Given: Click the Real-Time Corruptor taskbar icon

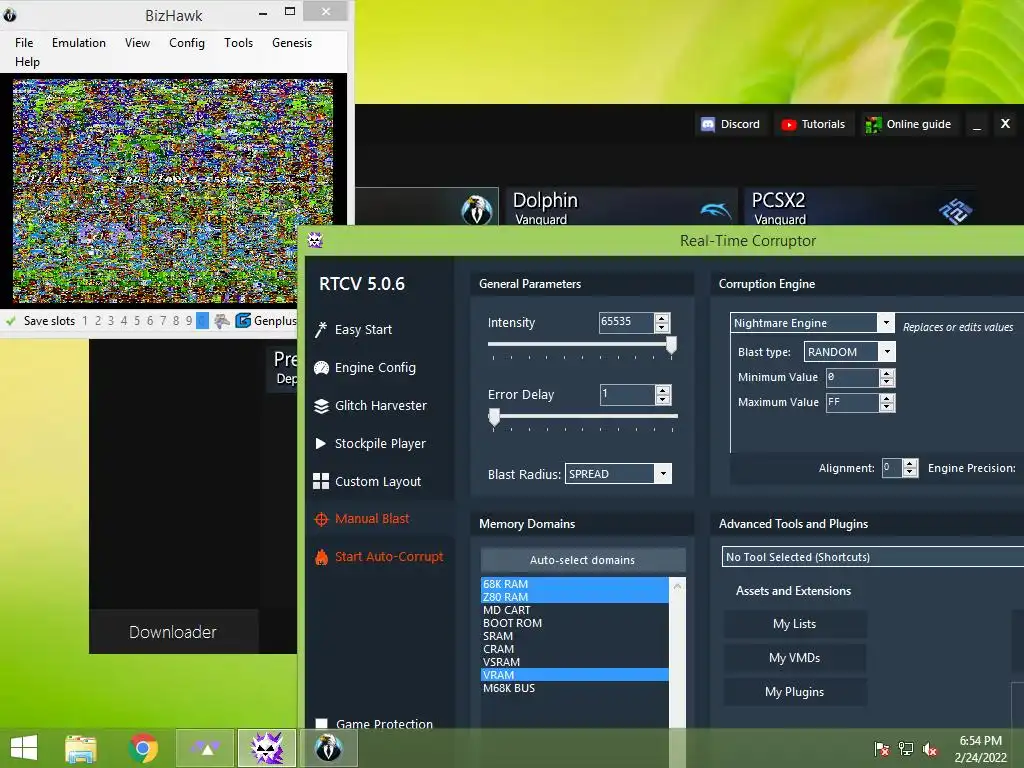Looking at the screenshot, I should click(267, 748).
